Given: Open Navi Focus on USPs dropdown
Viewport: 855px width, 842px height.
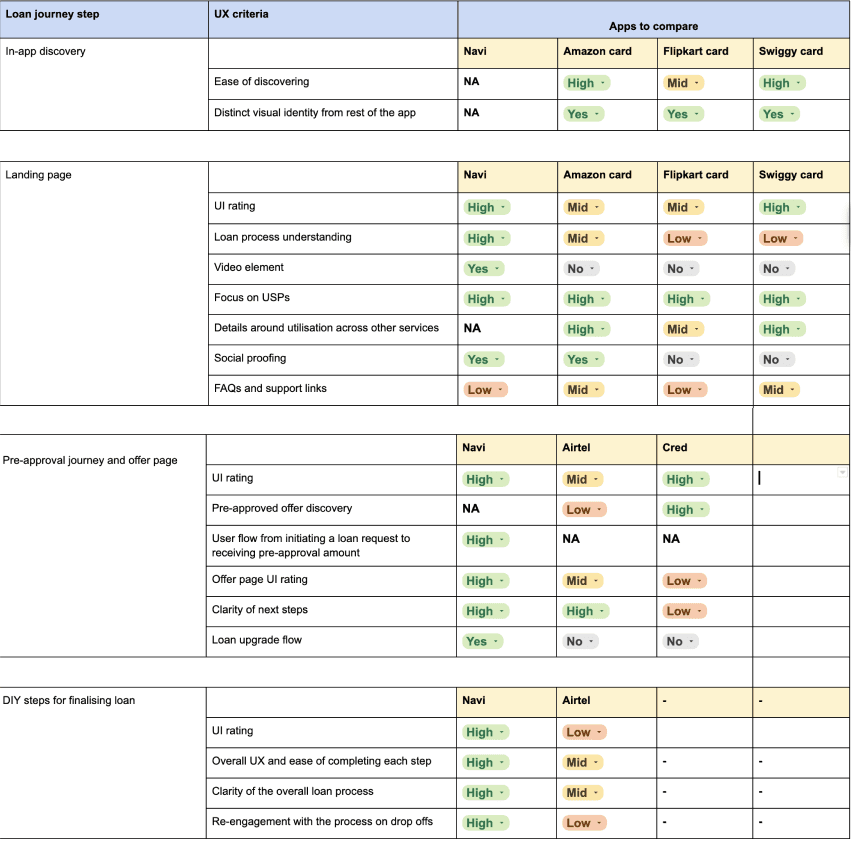Looking at the screenshot, I should (x=486, y=299).
